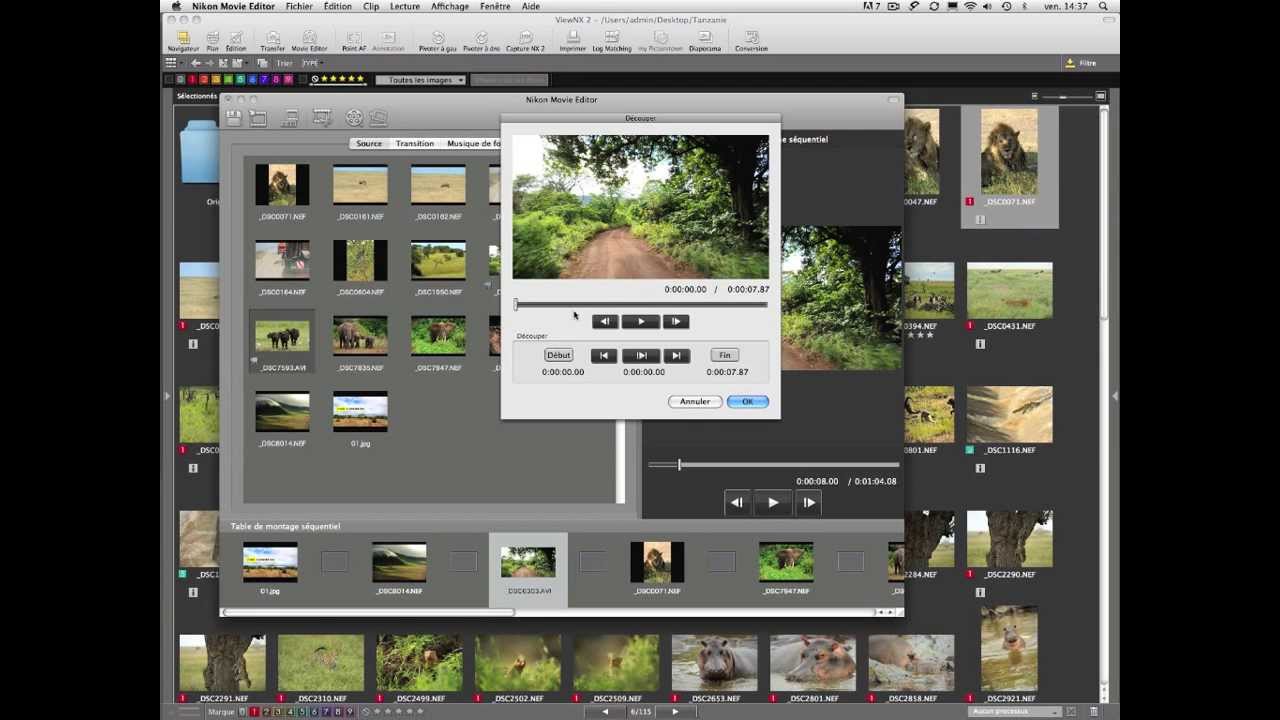Click the Imprimer print icon
The image size is (1280, 720).
[573, 41]
